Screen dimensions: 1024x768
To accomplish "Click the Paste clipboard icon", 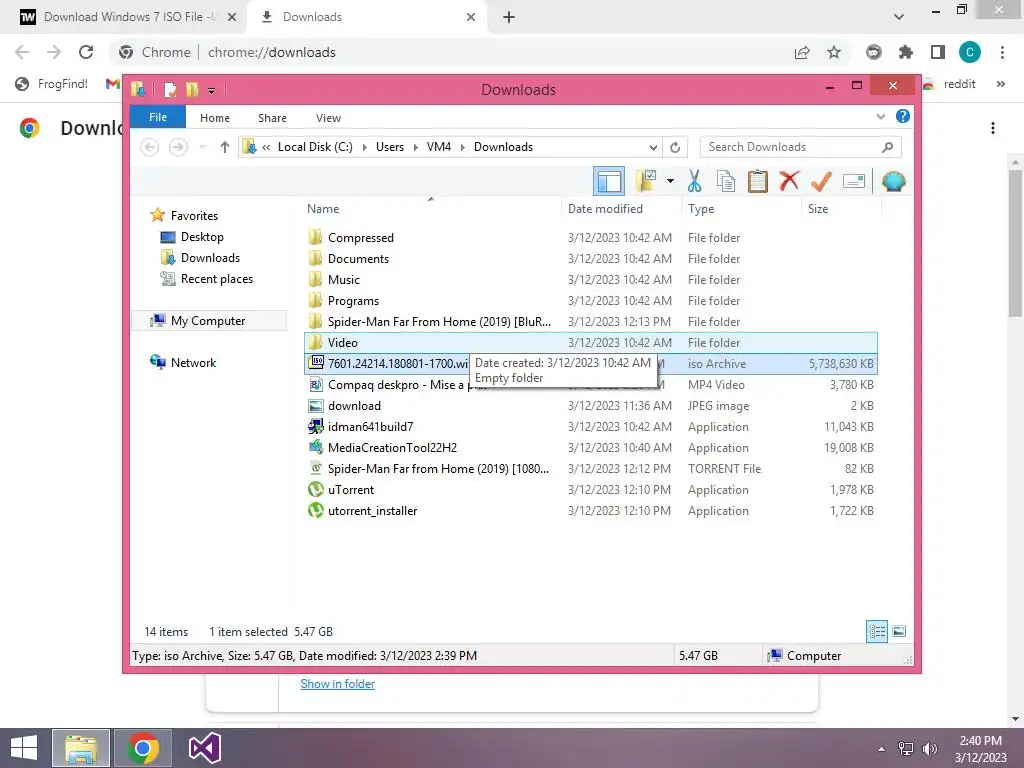I will click(758, 181).
